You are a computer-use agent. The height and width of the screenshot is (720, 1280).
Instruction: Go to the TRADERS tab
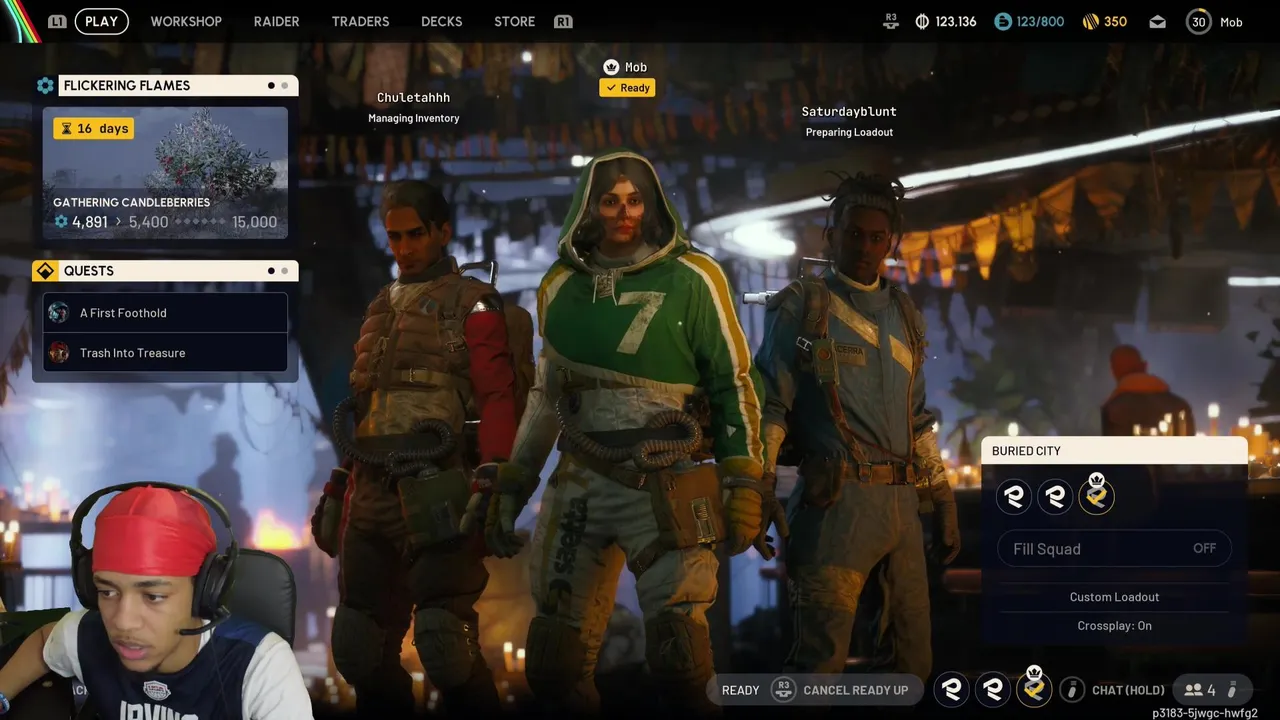click(x=360, y=21)
